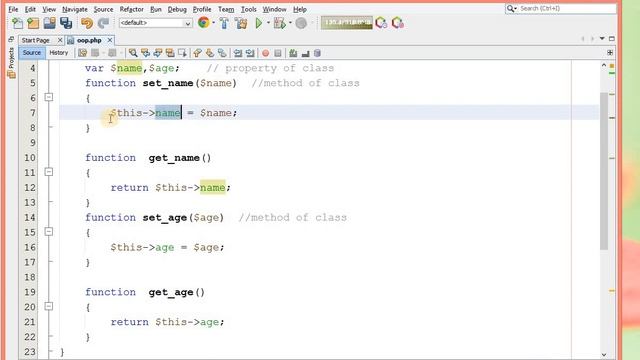
Task: Collapse the get_name code fold
Action: (x=49, y=172)
